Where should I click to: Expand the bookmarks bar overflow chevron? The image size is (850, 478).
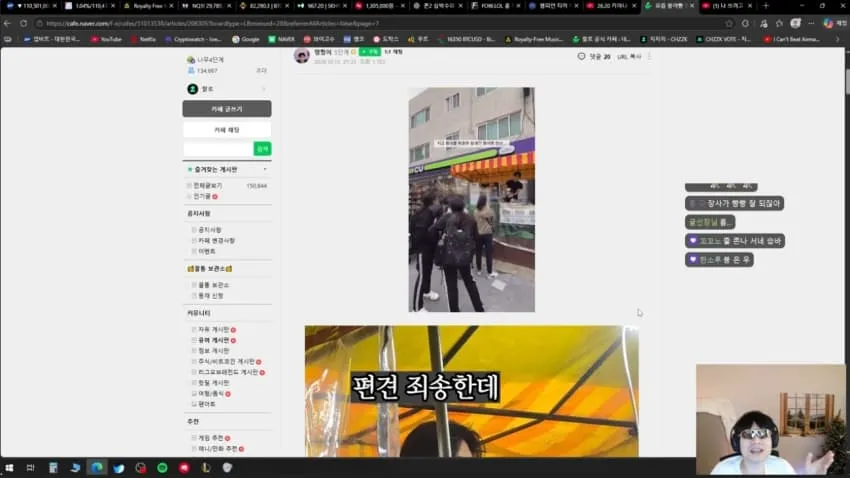[x=838, y=39]
